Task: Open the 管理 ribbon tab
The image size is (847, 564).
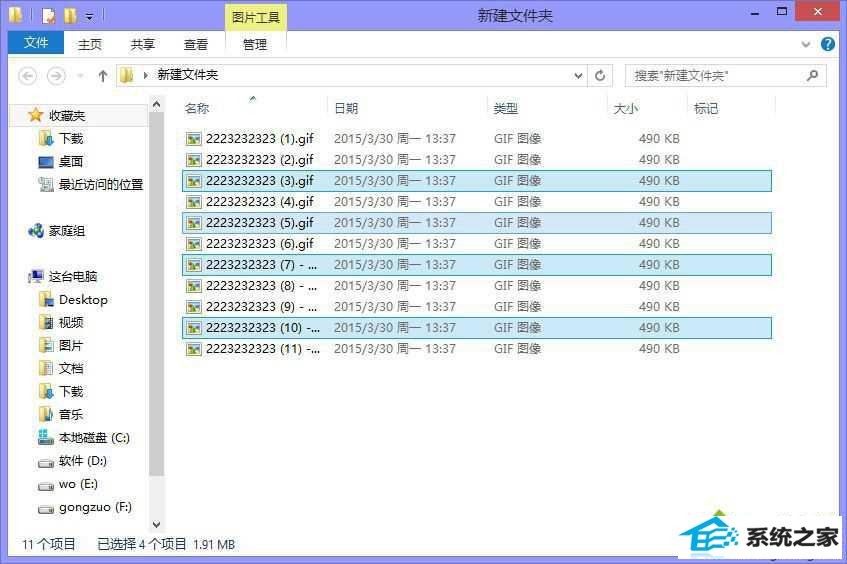Action: point(255,44)
